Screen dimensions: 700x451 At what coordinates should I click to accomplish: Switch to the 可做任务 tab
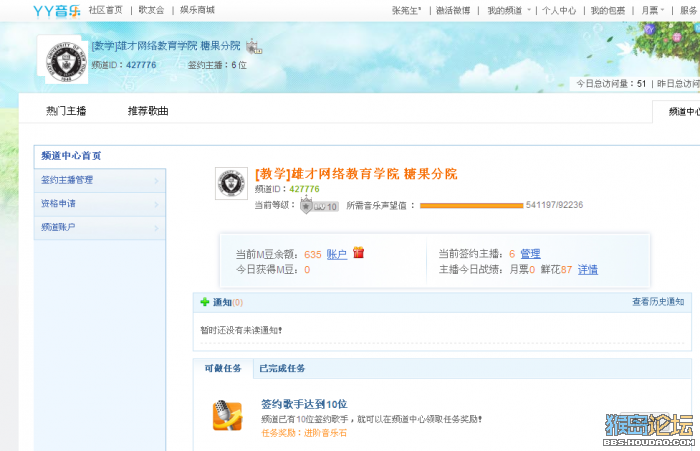[x=223, y=368]
